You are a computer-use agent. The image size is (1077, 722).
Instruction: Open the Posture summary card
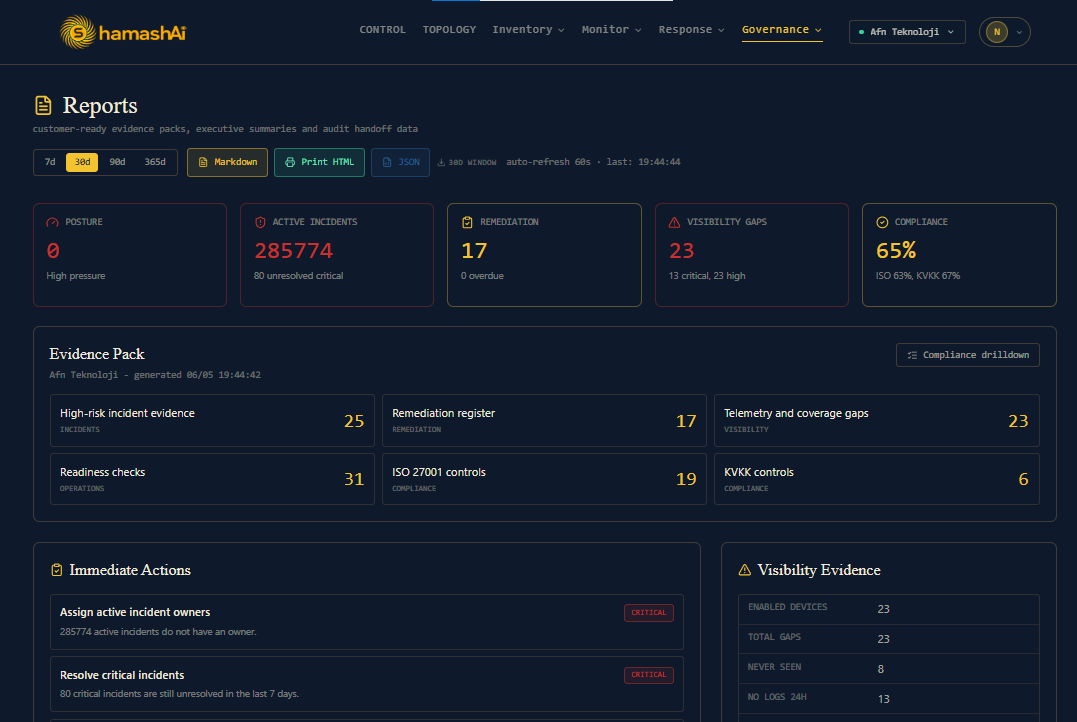coord(130,255)
